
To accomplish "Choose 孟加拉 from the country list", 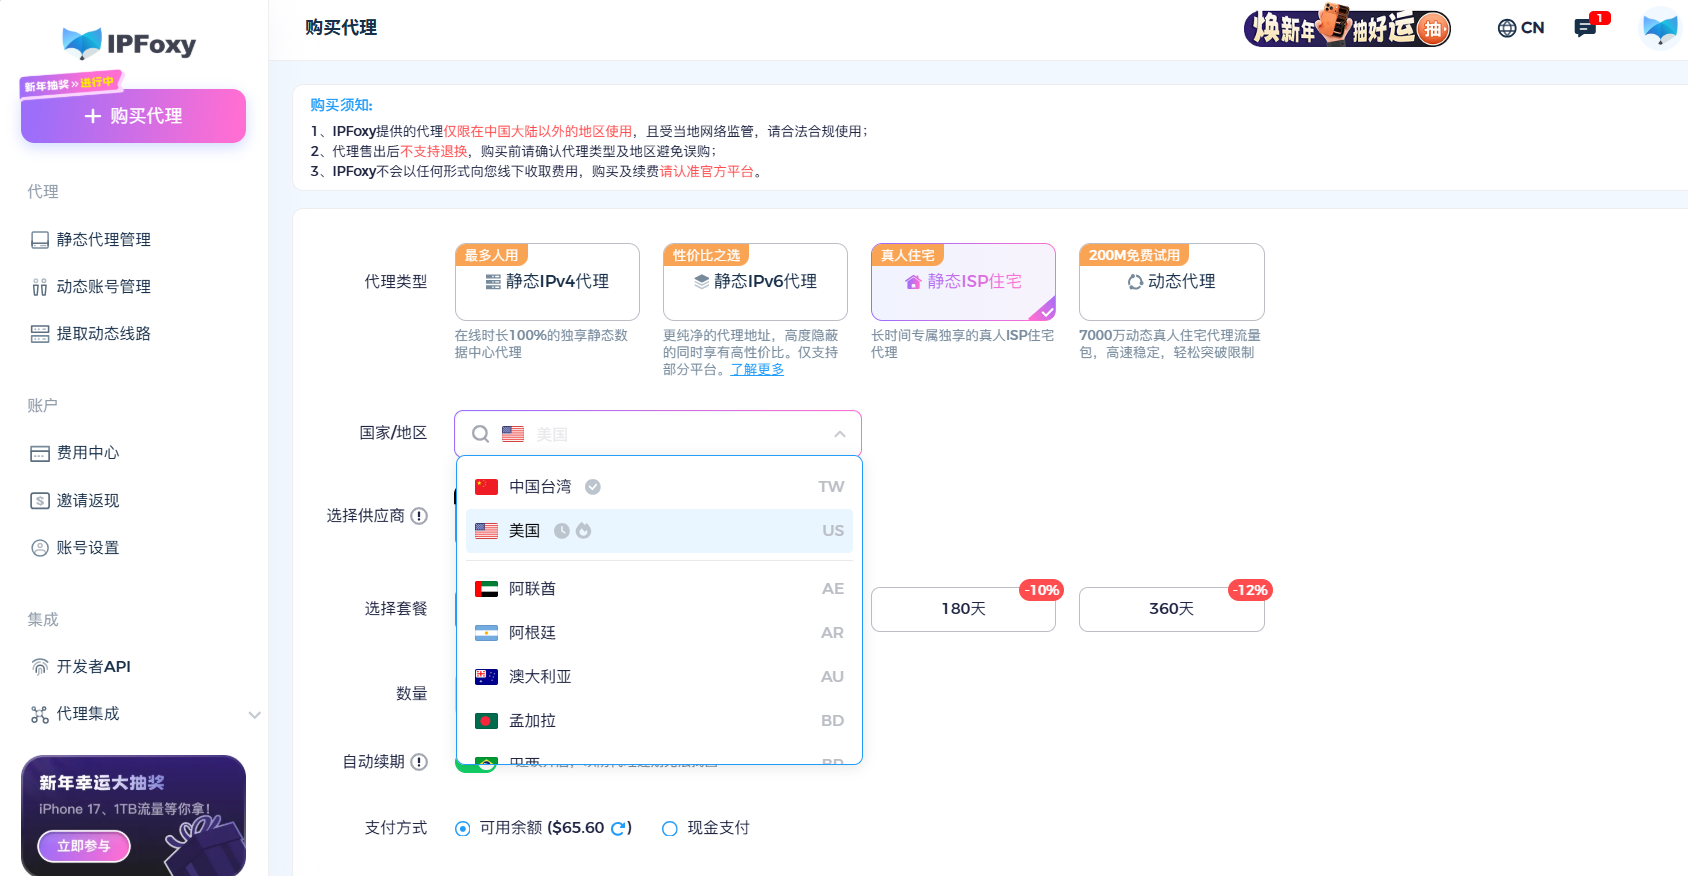I will [659, 721].
